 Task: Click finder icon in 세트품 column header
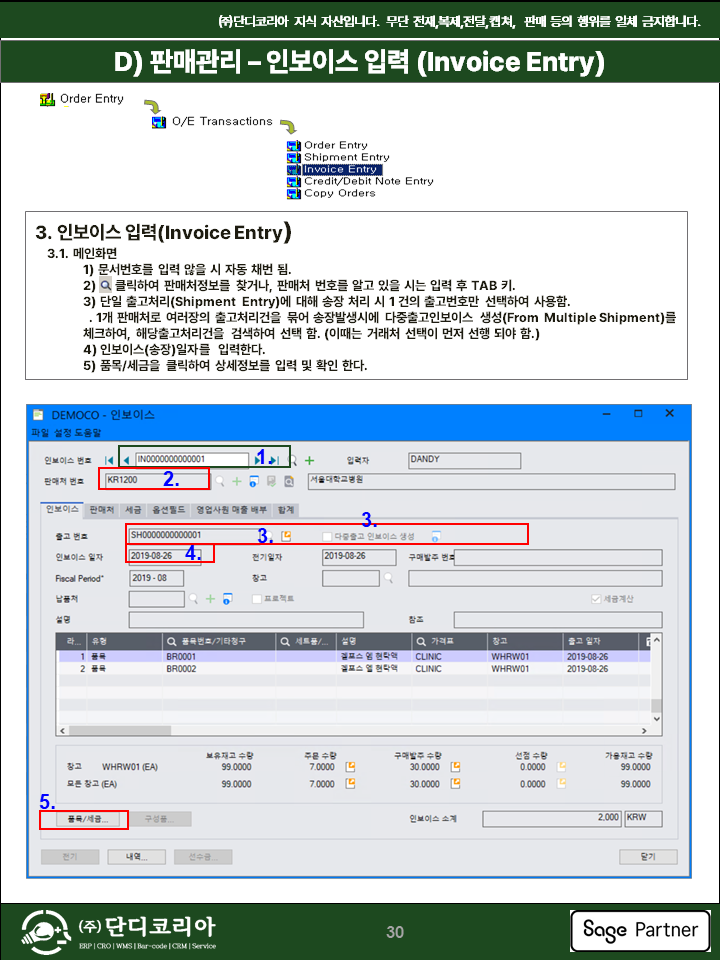(285, 641)
